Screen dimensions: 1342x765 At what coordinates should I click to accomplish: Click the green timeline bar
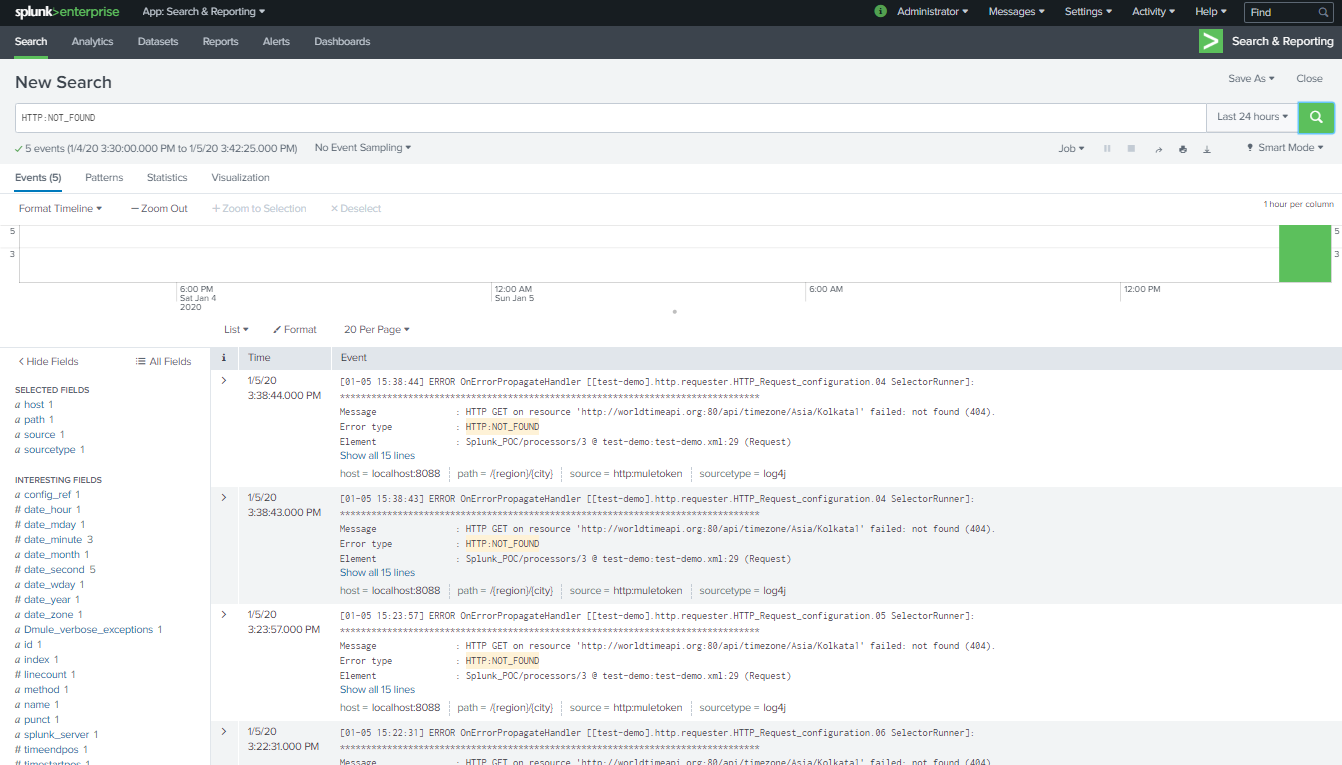click(x=1305, y=254)
